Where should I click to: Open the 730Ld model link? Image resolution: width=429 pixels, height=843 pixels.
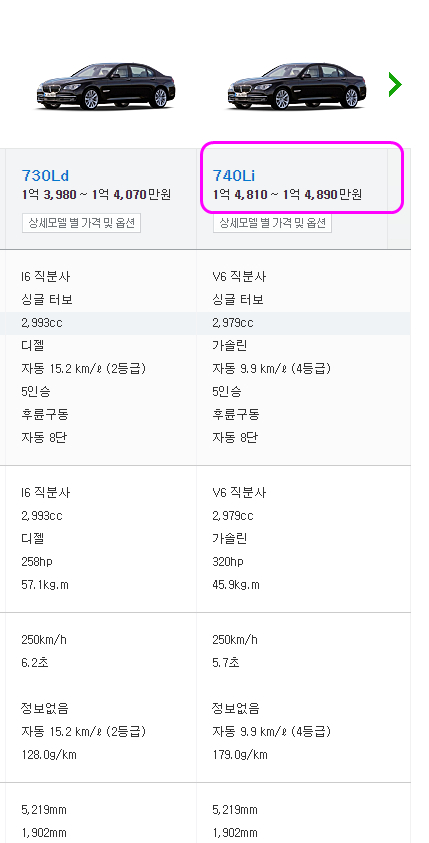click(45, 175)
